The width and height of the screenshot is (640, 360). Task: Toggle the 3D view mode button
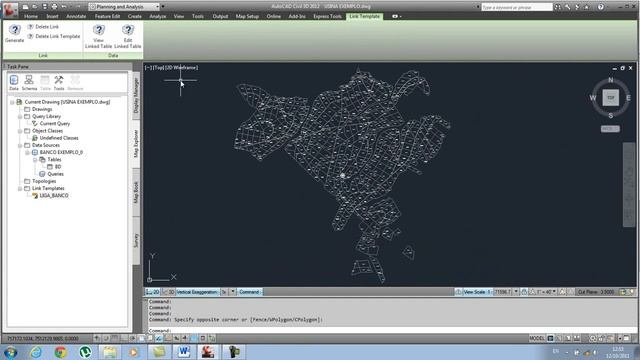click(168, 292)
